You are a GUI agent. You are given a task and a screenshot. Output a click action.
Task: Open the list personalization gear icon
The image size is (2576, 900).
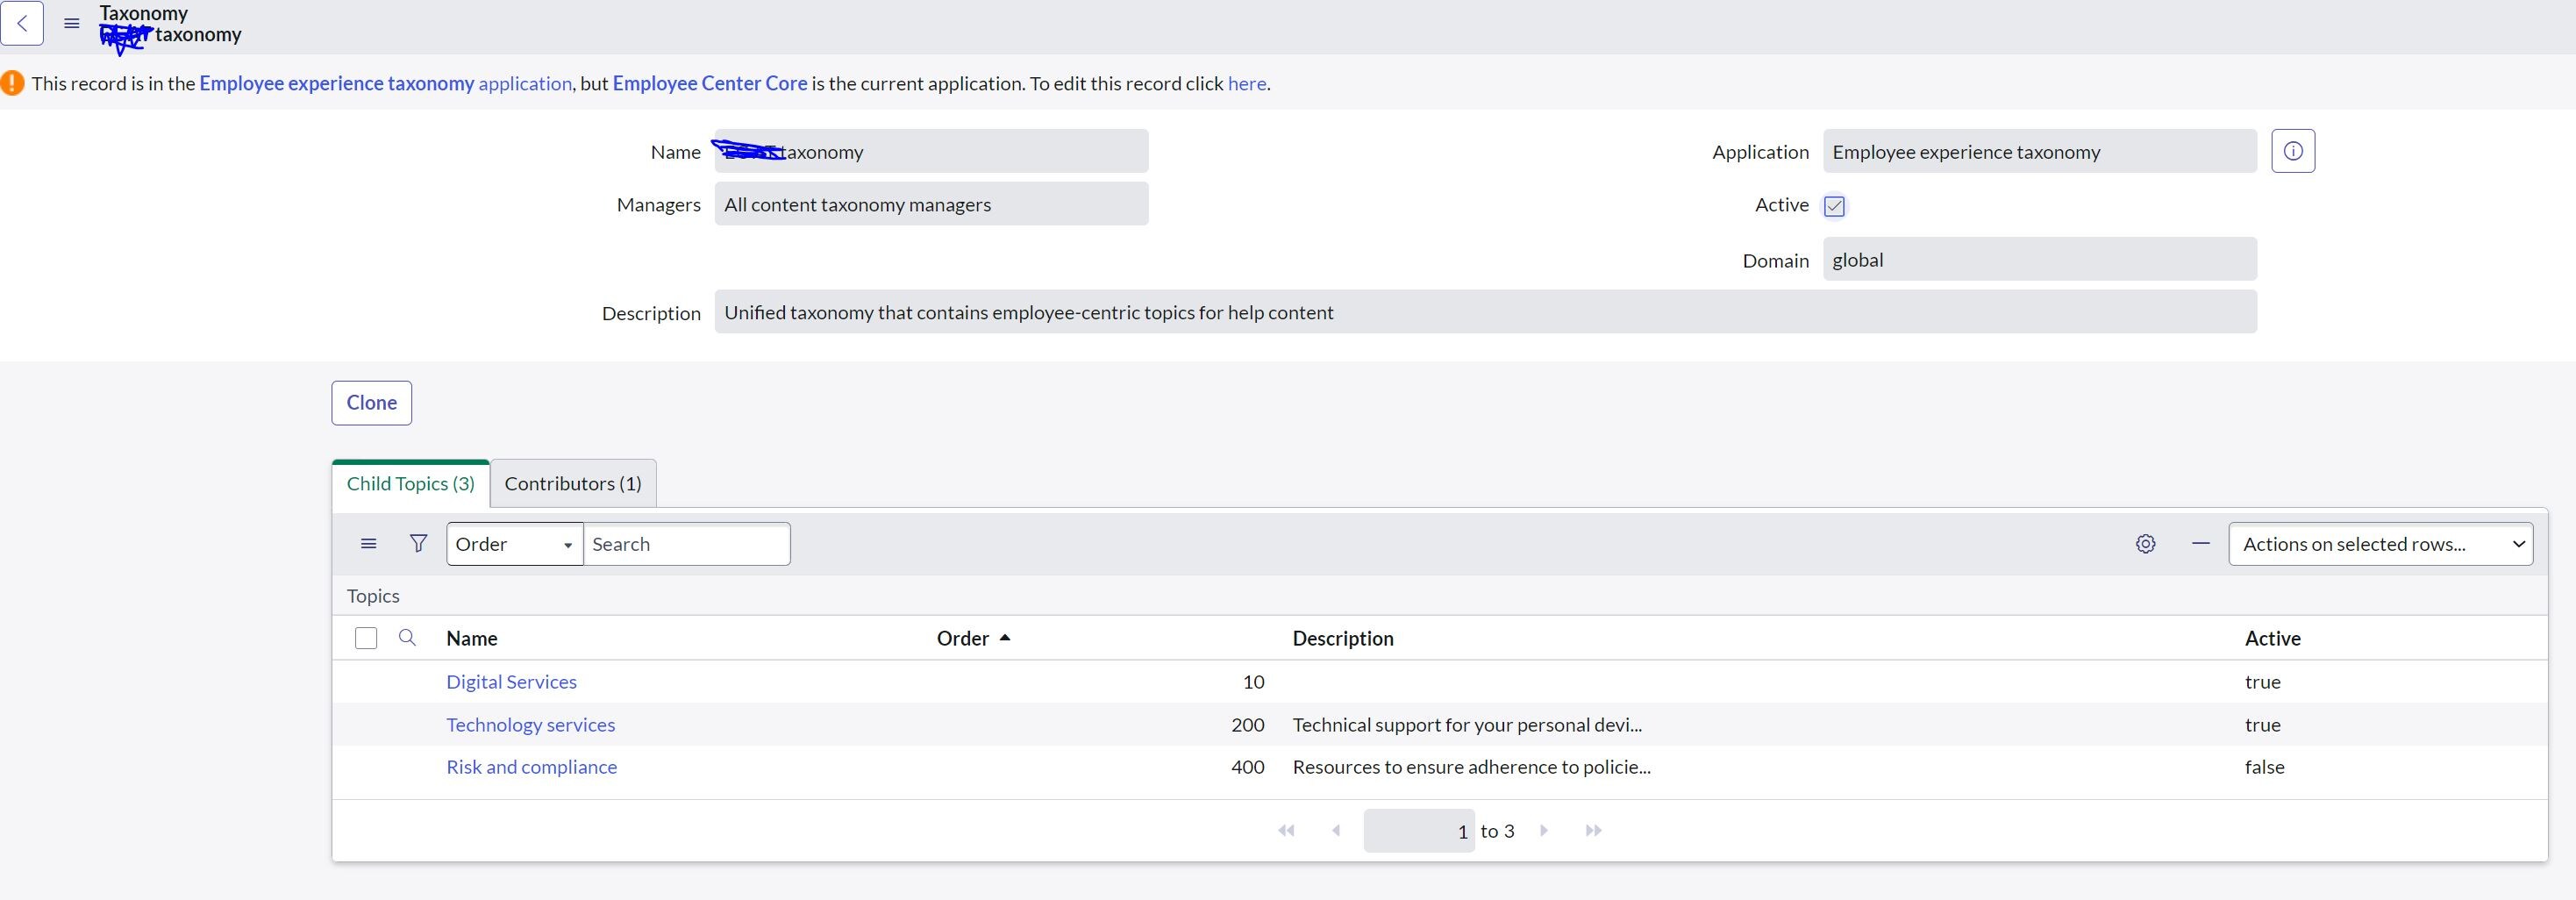(x=2145, y=543)
